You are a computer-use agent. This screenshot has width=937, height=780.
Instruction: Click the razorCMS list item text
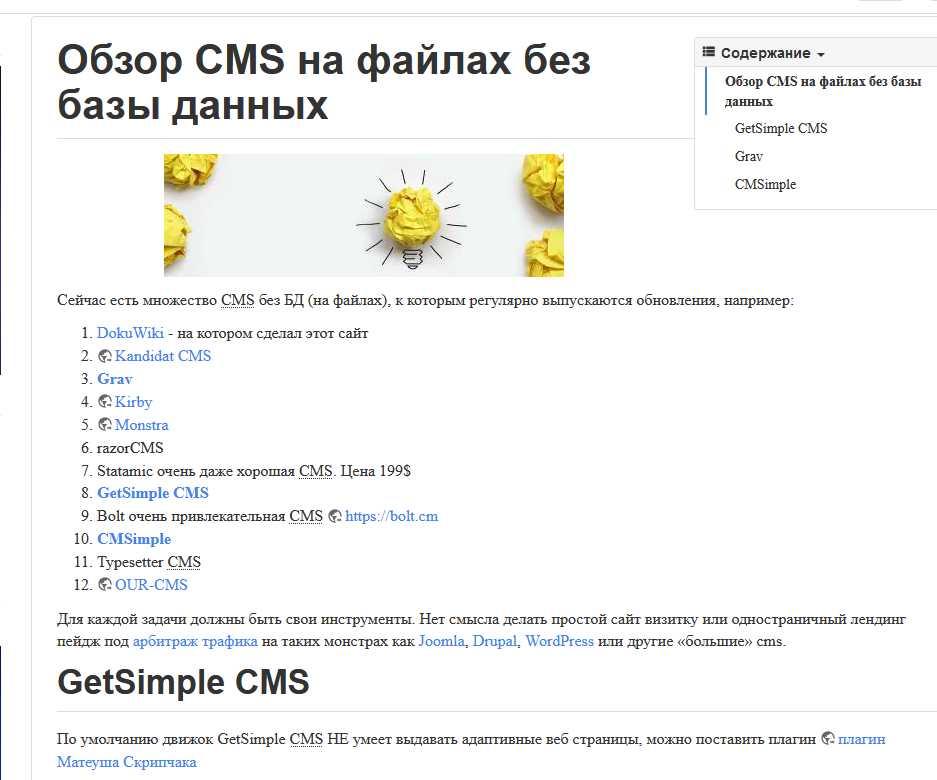130,448
